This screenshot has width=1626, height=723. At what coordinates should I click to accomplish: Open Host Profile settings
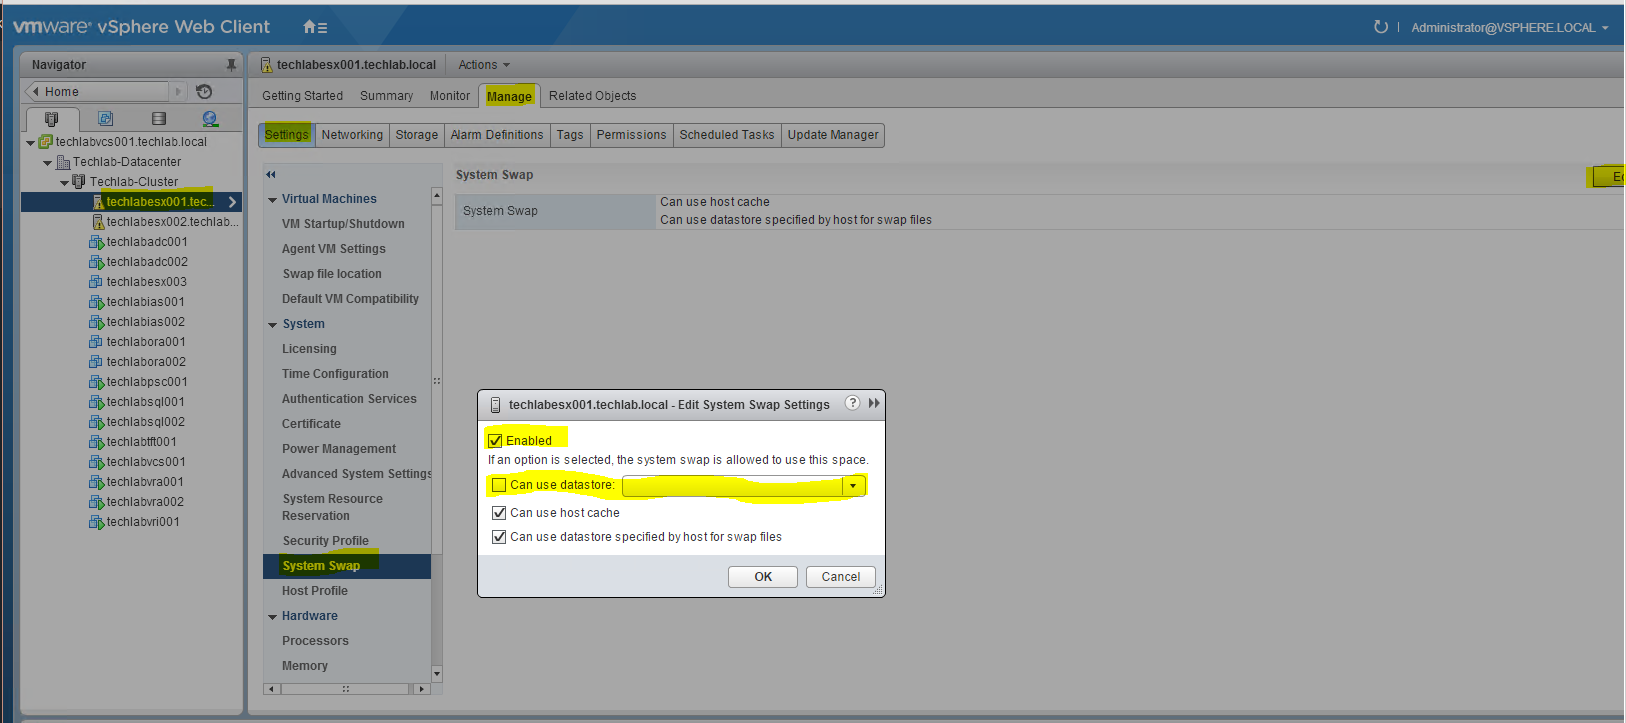[315, 591]
